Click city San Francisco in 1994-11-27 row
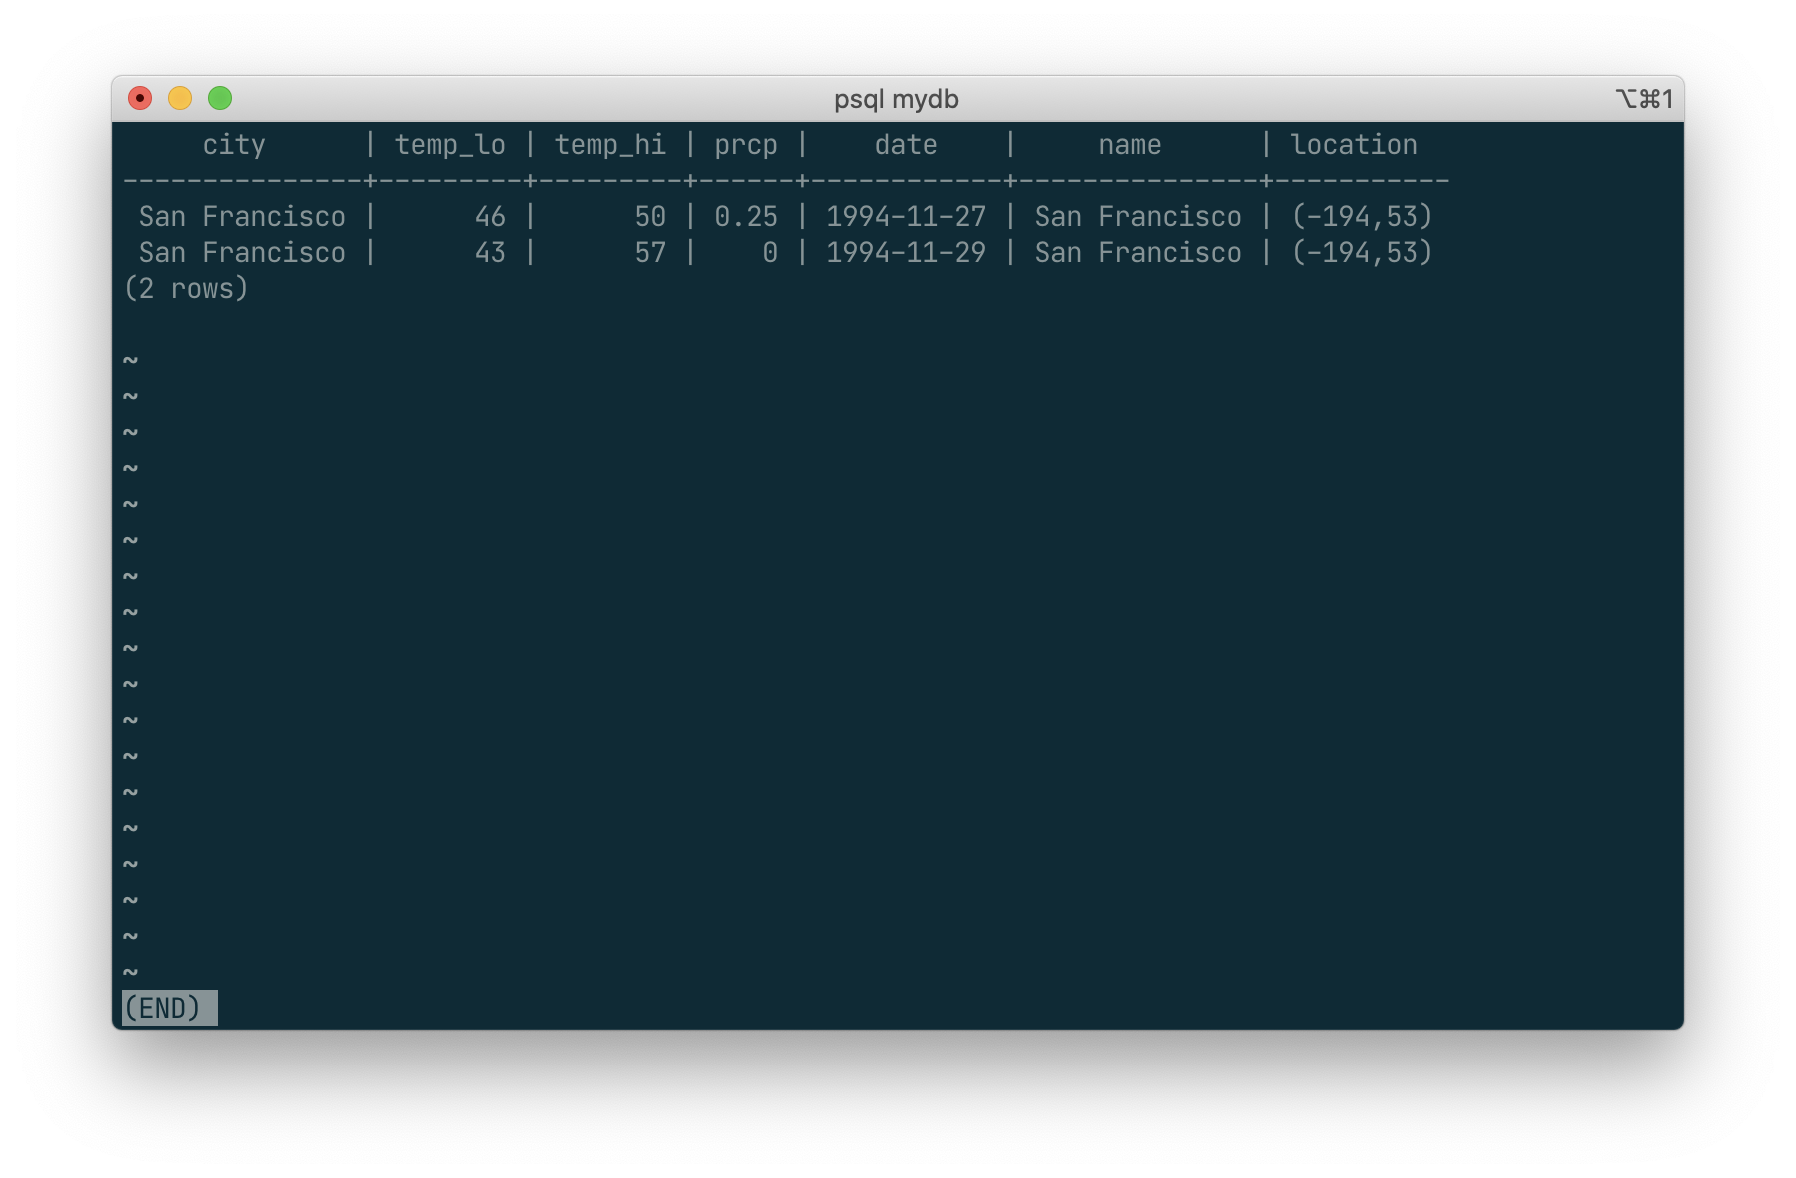Screen dimensions: 1796x1178 (242, 217)
